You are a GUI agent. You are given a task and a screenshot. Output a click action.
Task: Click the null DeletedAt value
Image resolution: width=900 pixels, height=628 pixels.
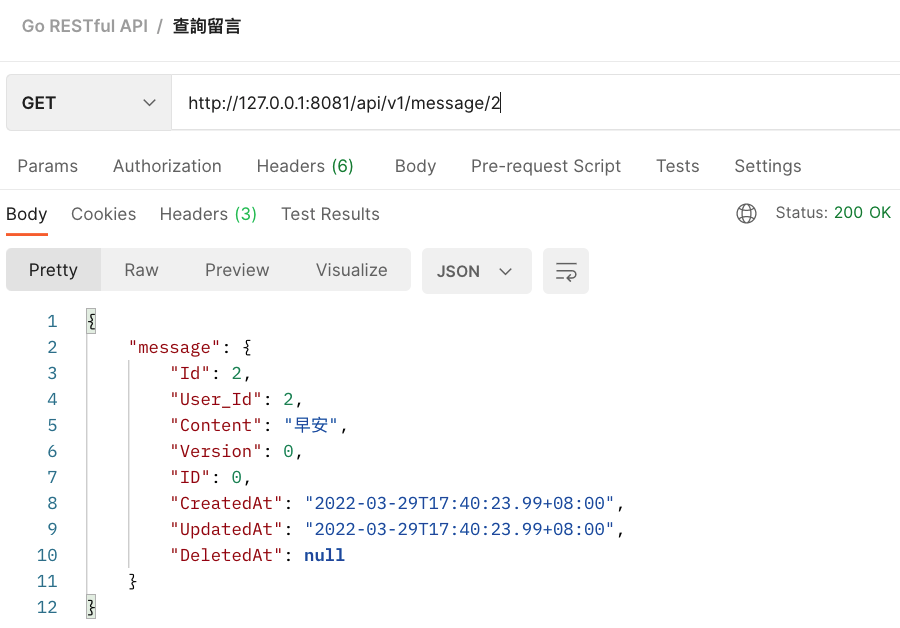(324, 555)
